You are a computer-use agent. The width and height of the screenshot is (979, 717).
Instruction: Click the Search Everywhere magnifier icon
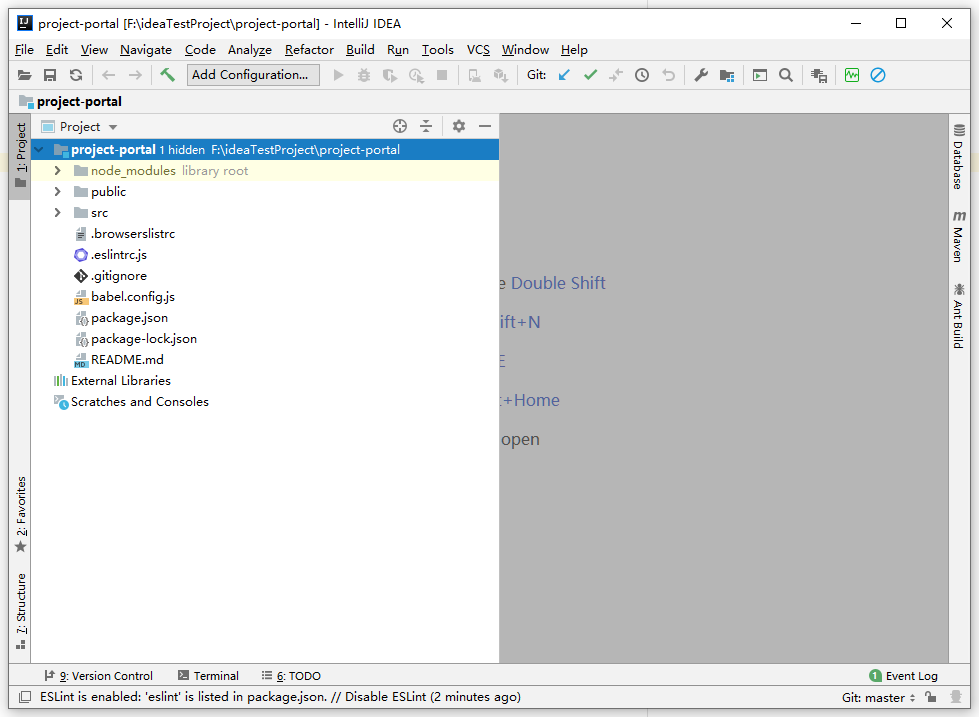pos(786,76)
